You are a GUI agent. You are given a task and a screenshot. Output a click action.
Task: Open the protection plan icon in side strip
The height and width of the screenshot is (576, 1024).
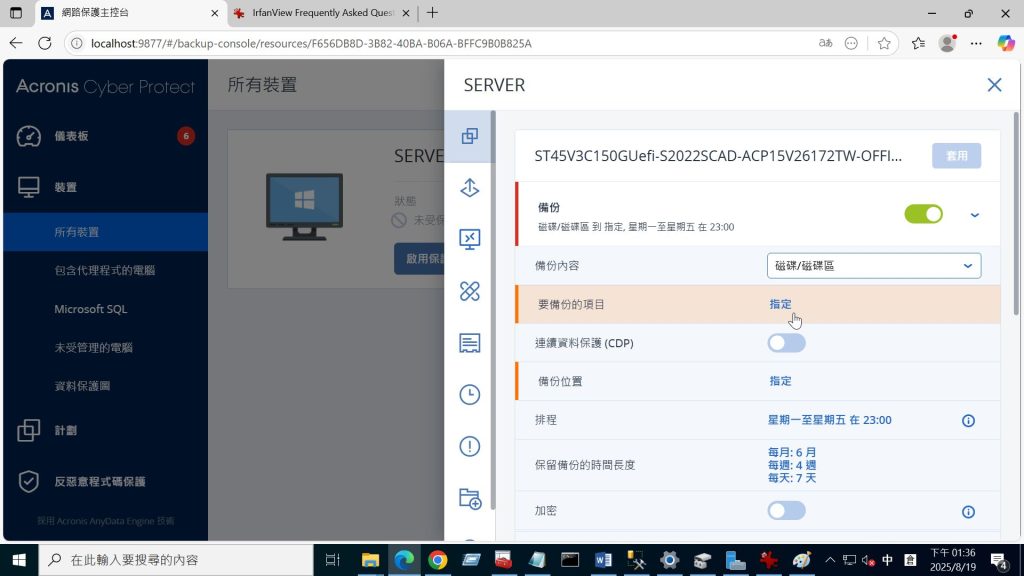(x=469, y=136)
